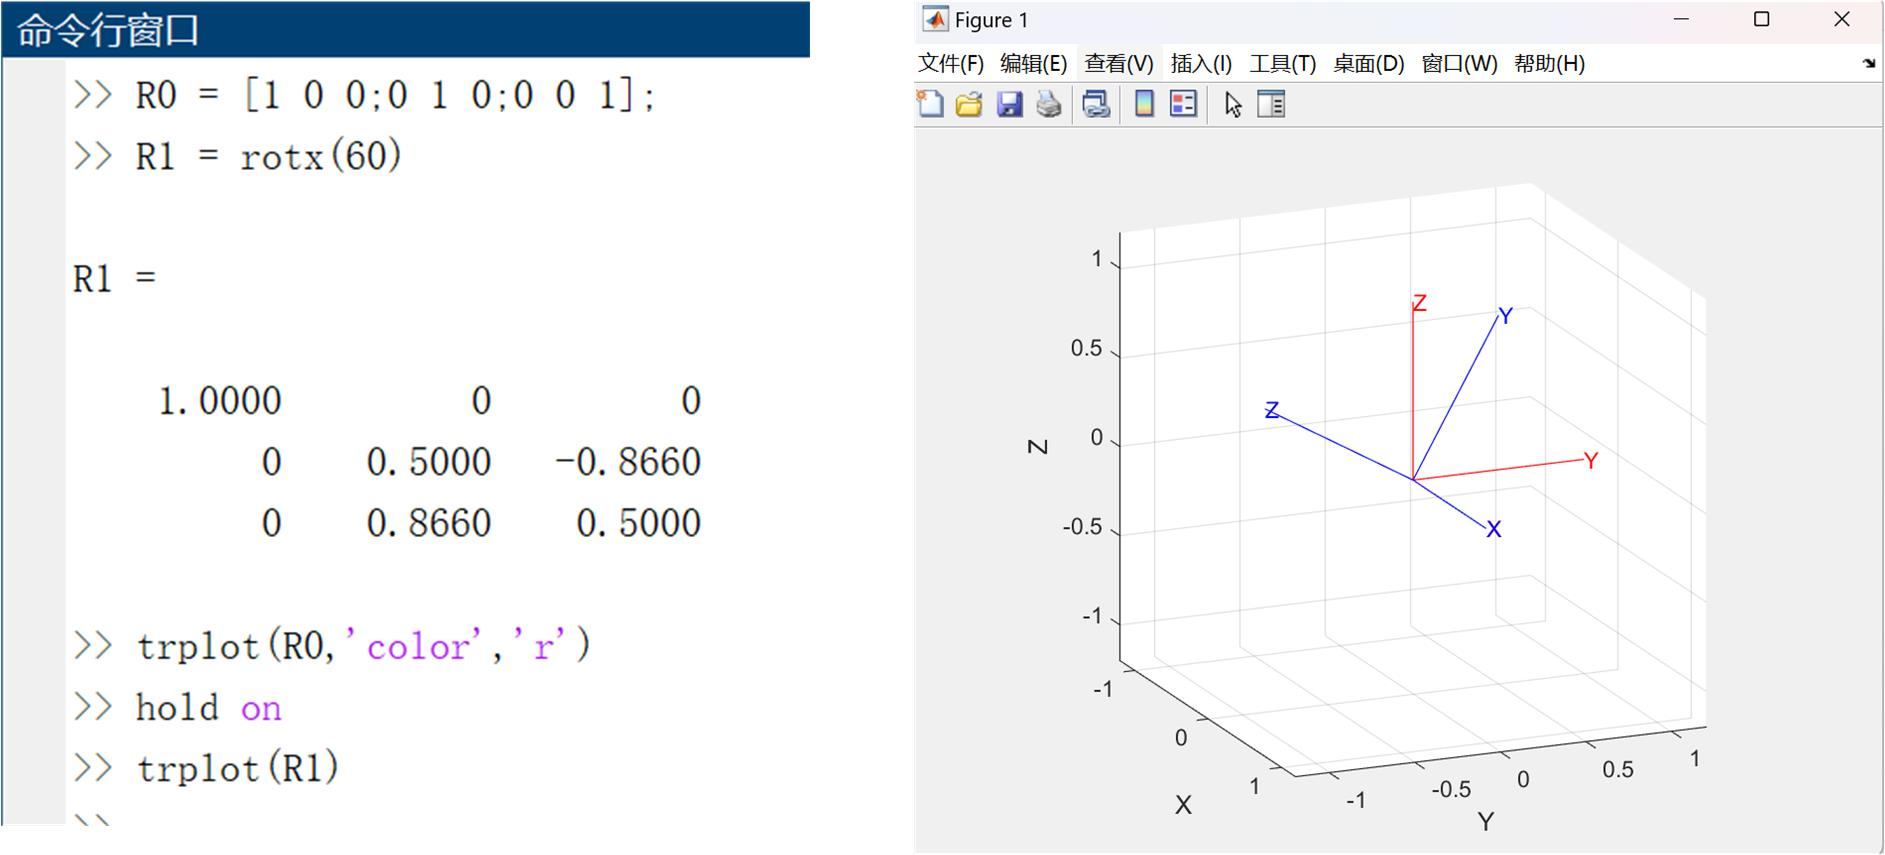Print the figure using the printer icon
Viewport: 1885px width, 855px height.
click(x=1048, y=104)
